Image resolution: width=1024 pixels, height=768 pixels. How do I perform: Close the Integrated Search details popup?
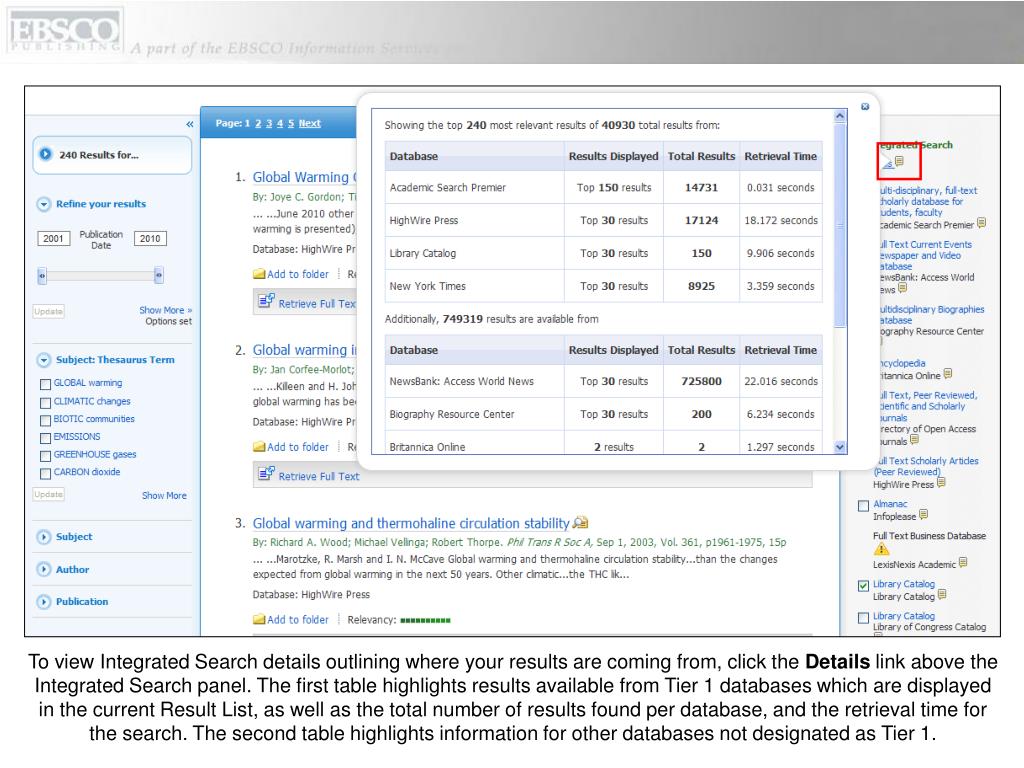pyautogui.click(x=865, y=106)
